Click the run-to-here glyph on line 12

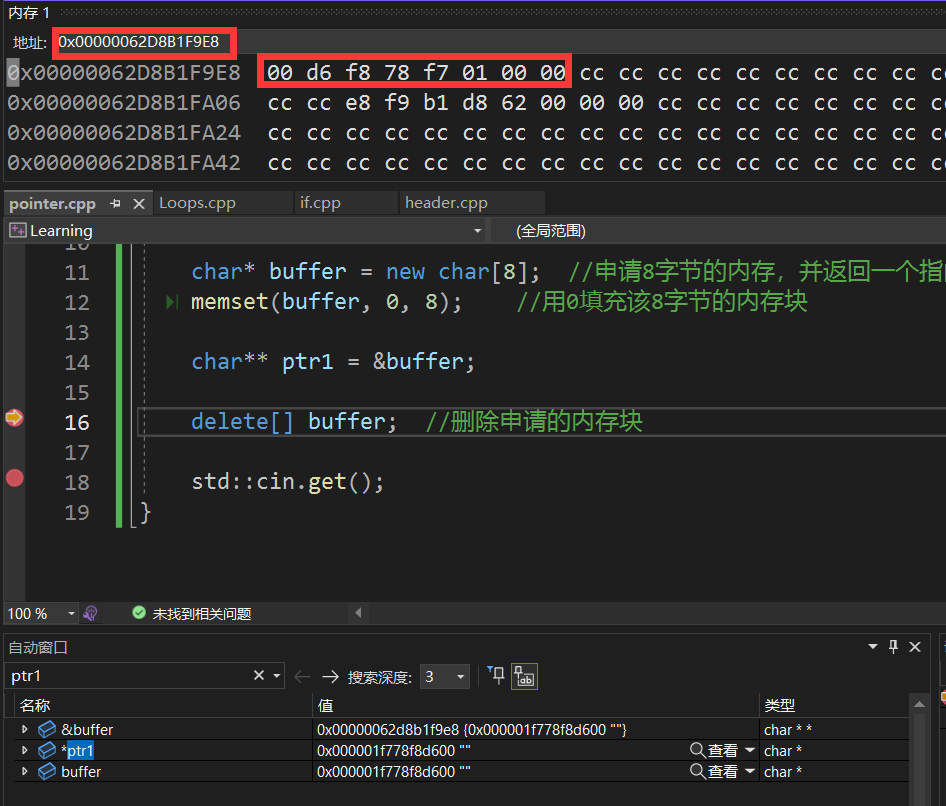tap(172, 302)
